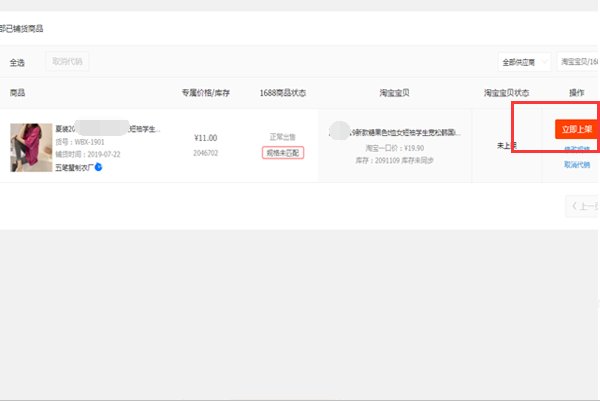Click the 商品 column header

[x=17, y=93]
